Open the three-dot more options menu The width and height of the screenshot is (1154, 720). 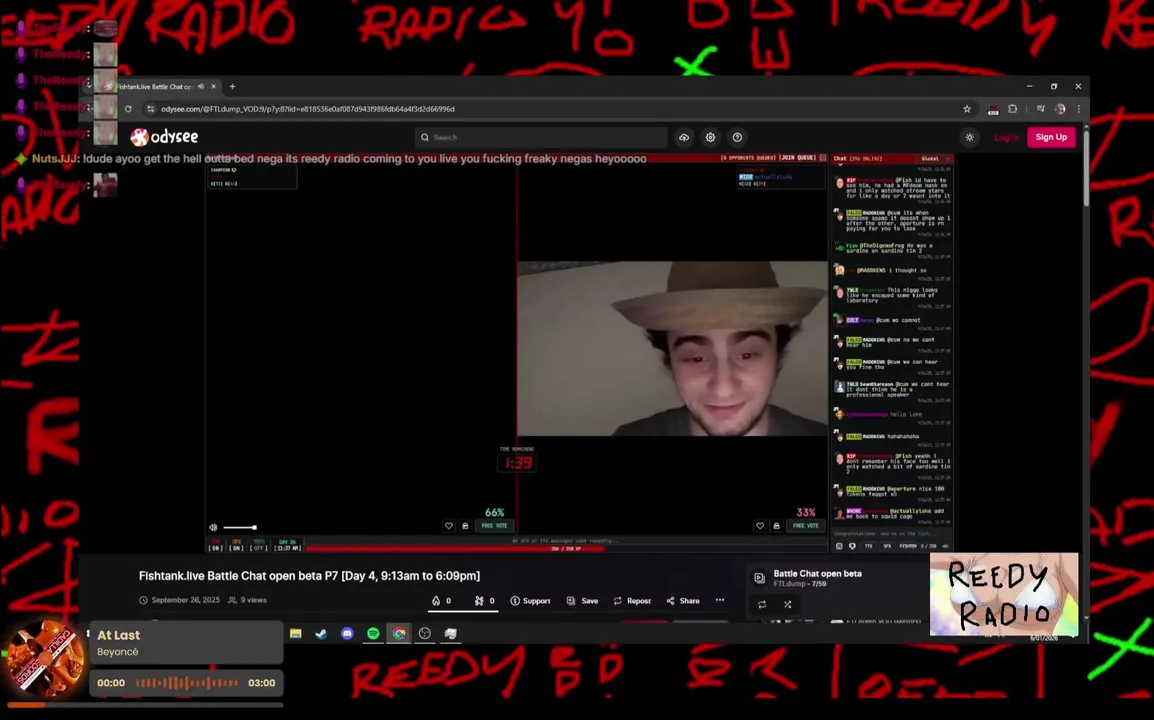(720, 600)
